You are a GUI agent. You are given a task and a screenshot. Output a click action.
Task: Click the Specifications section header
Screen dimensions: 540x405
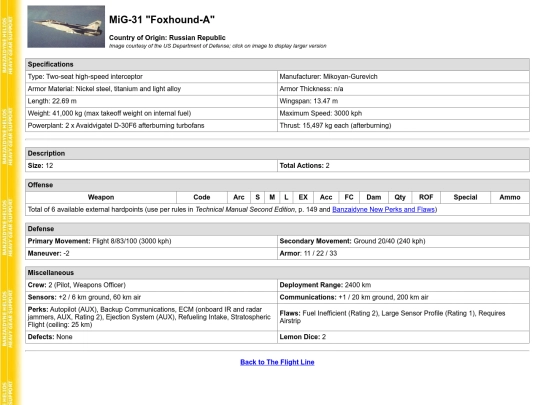tap(277, 64)
